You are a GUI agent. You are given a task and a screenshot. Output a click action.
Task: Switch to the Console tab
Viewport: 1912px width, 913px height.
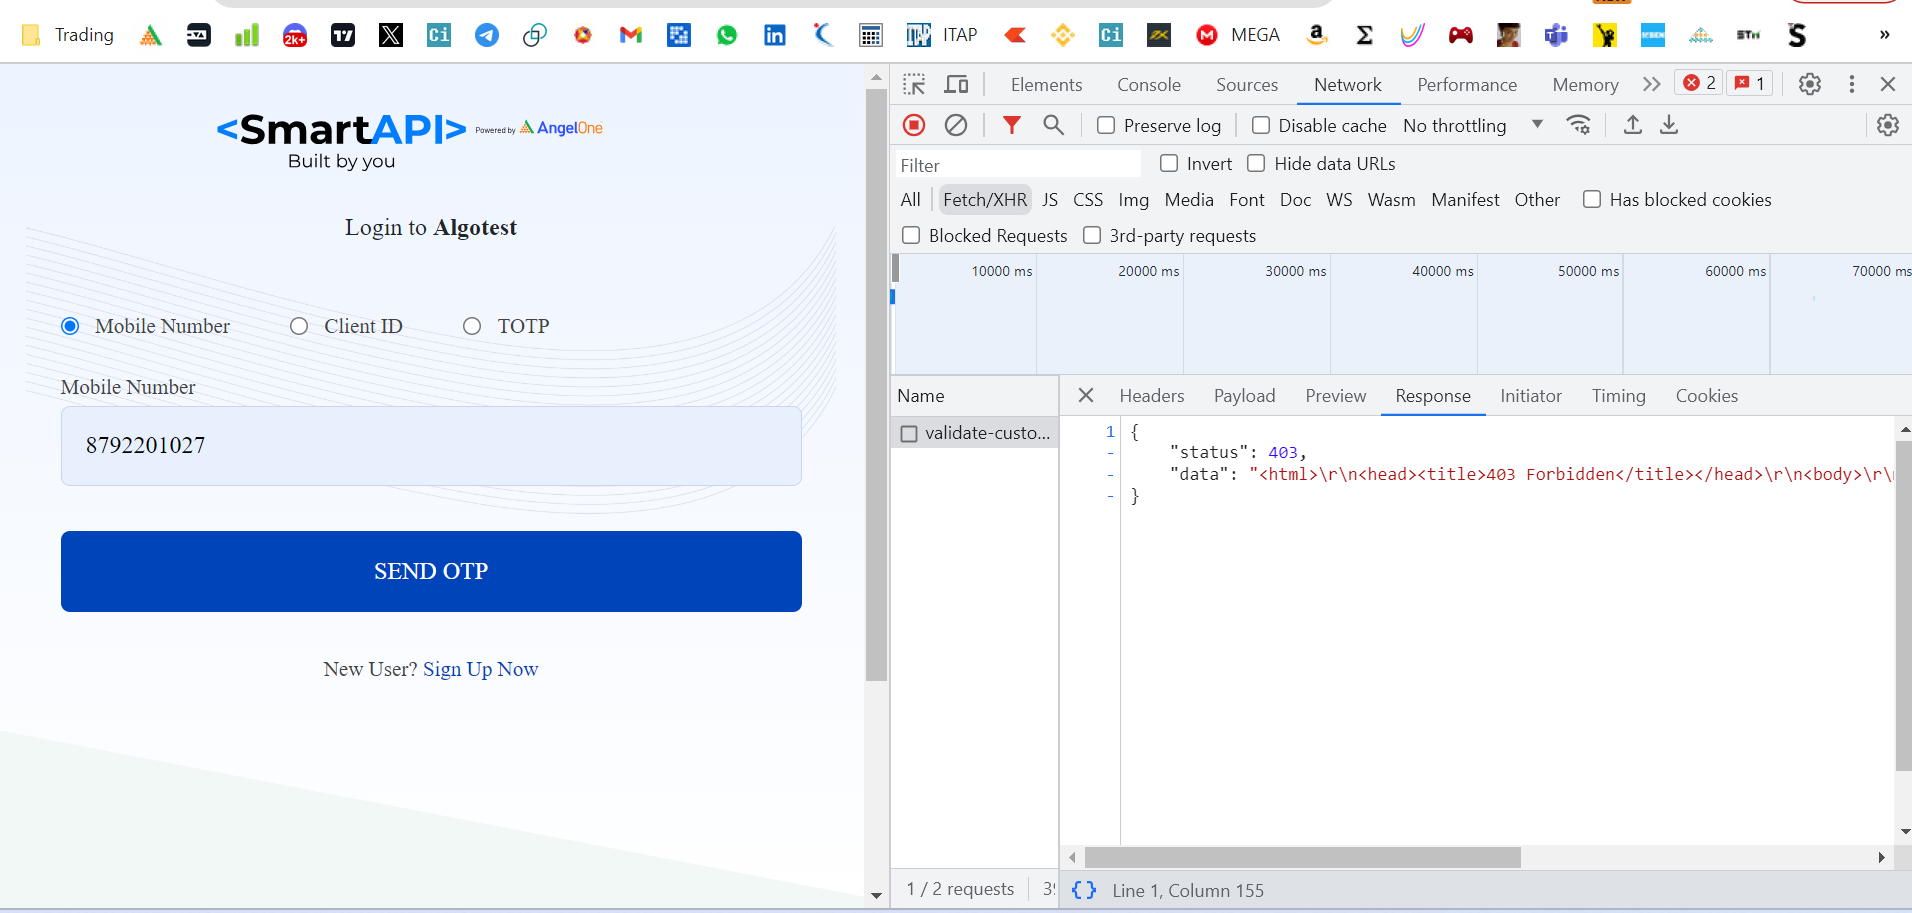[1149, 85]
